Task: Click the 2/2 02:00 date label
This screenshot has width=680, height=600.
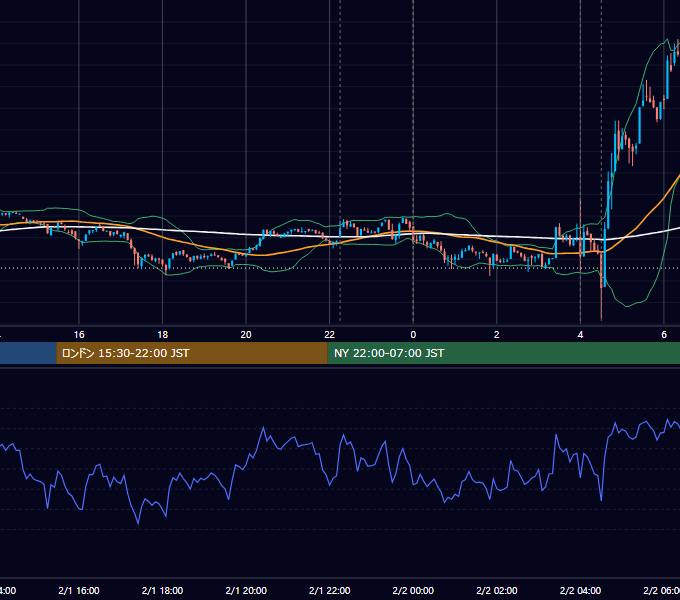Action: click(x=497, y=590)
